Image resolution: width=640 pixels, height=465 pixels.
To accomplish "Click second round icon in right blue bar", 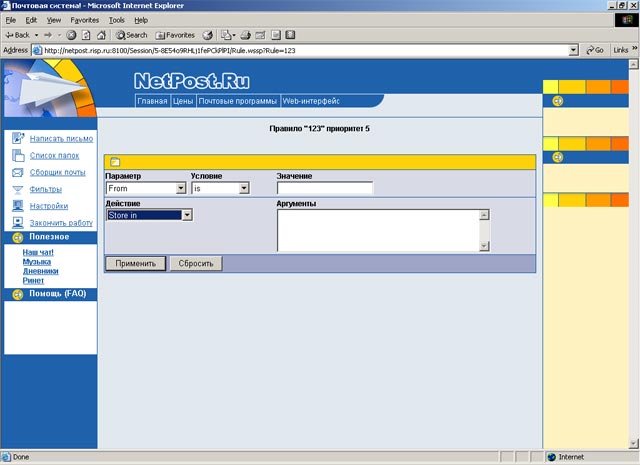I will point(558,157).
